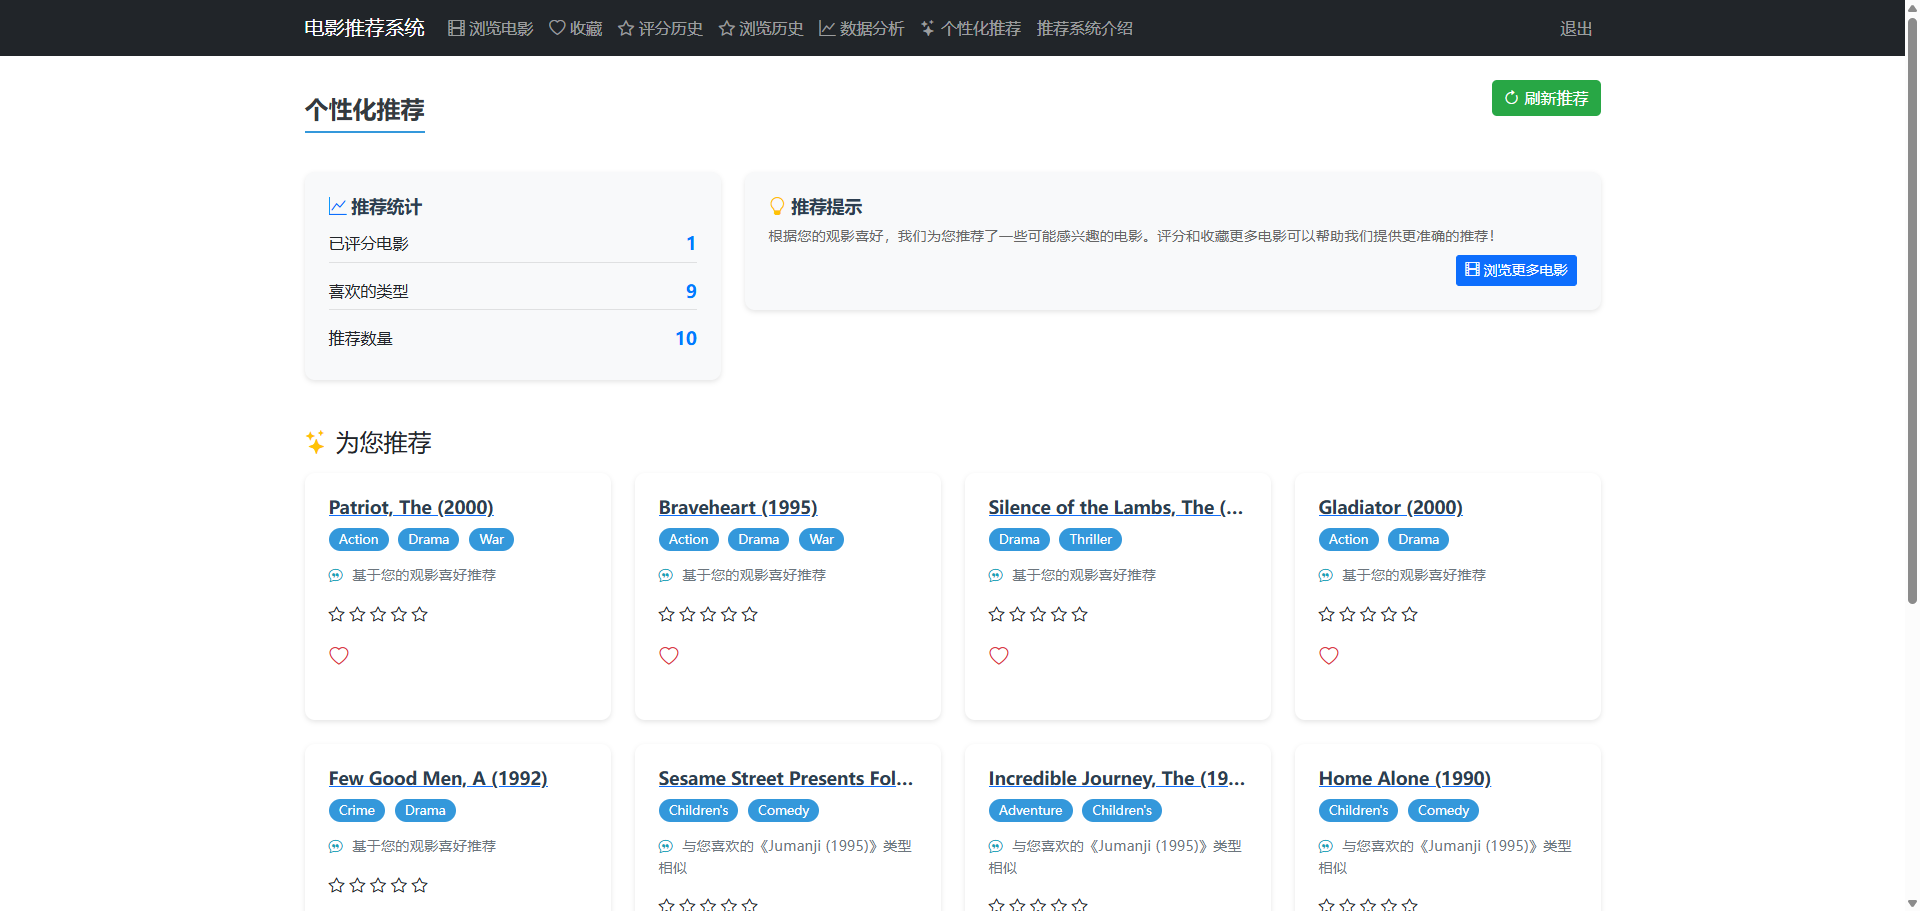The image size is (1920, 911).
Task: Click heart icon on Gladiator (2000) card
Action: pyautogui.click(x=1329, y=656)
